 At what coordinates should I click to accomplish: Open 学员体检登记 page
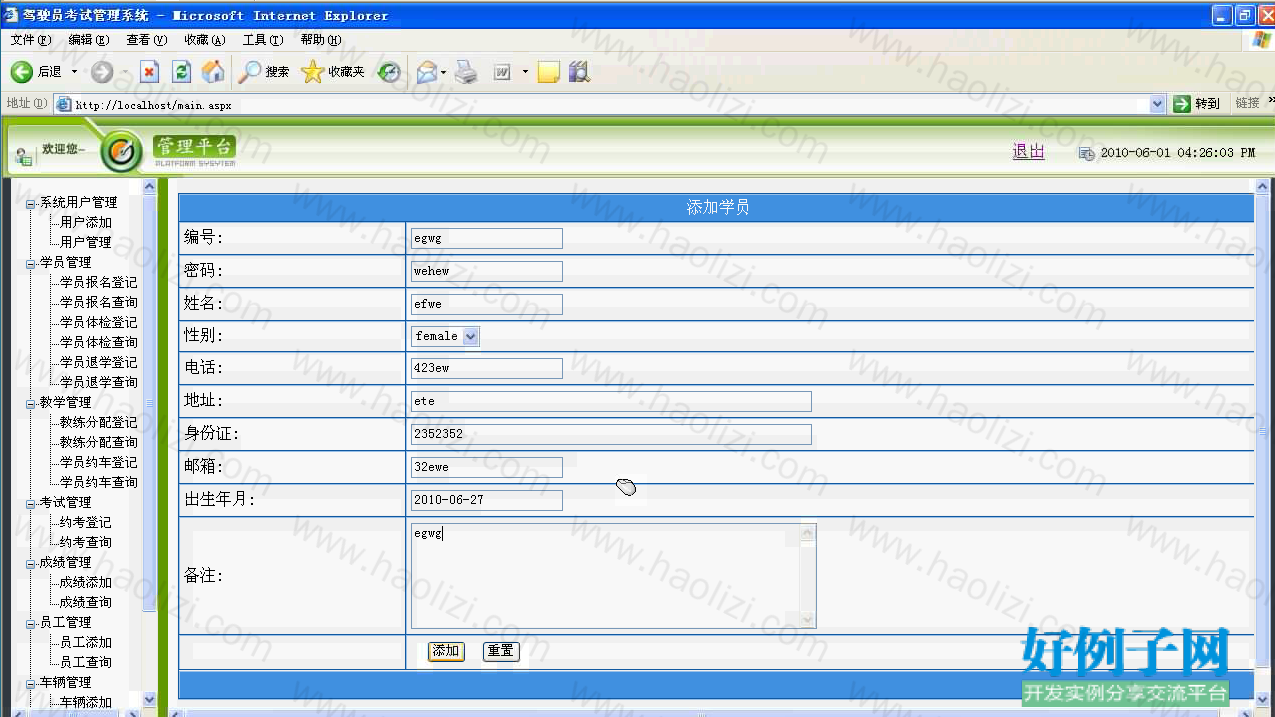point(99,322)
